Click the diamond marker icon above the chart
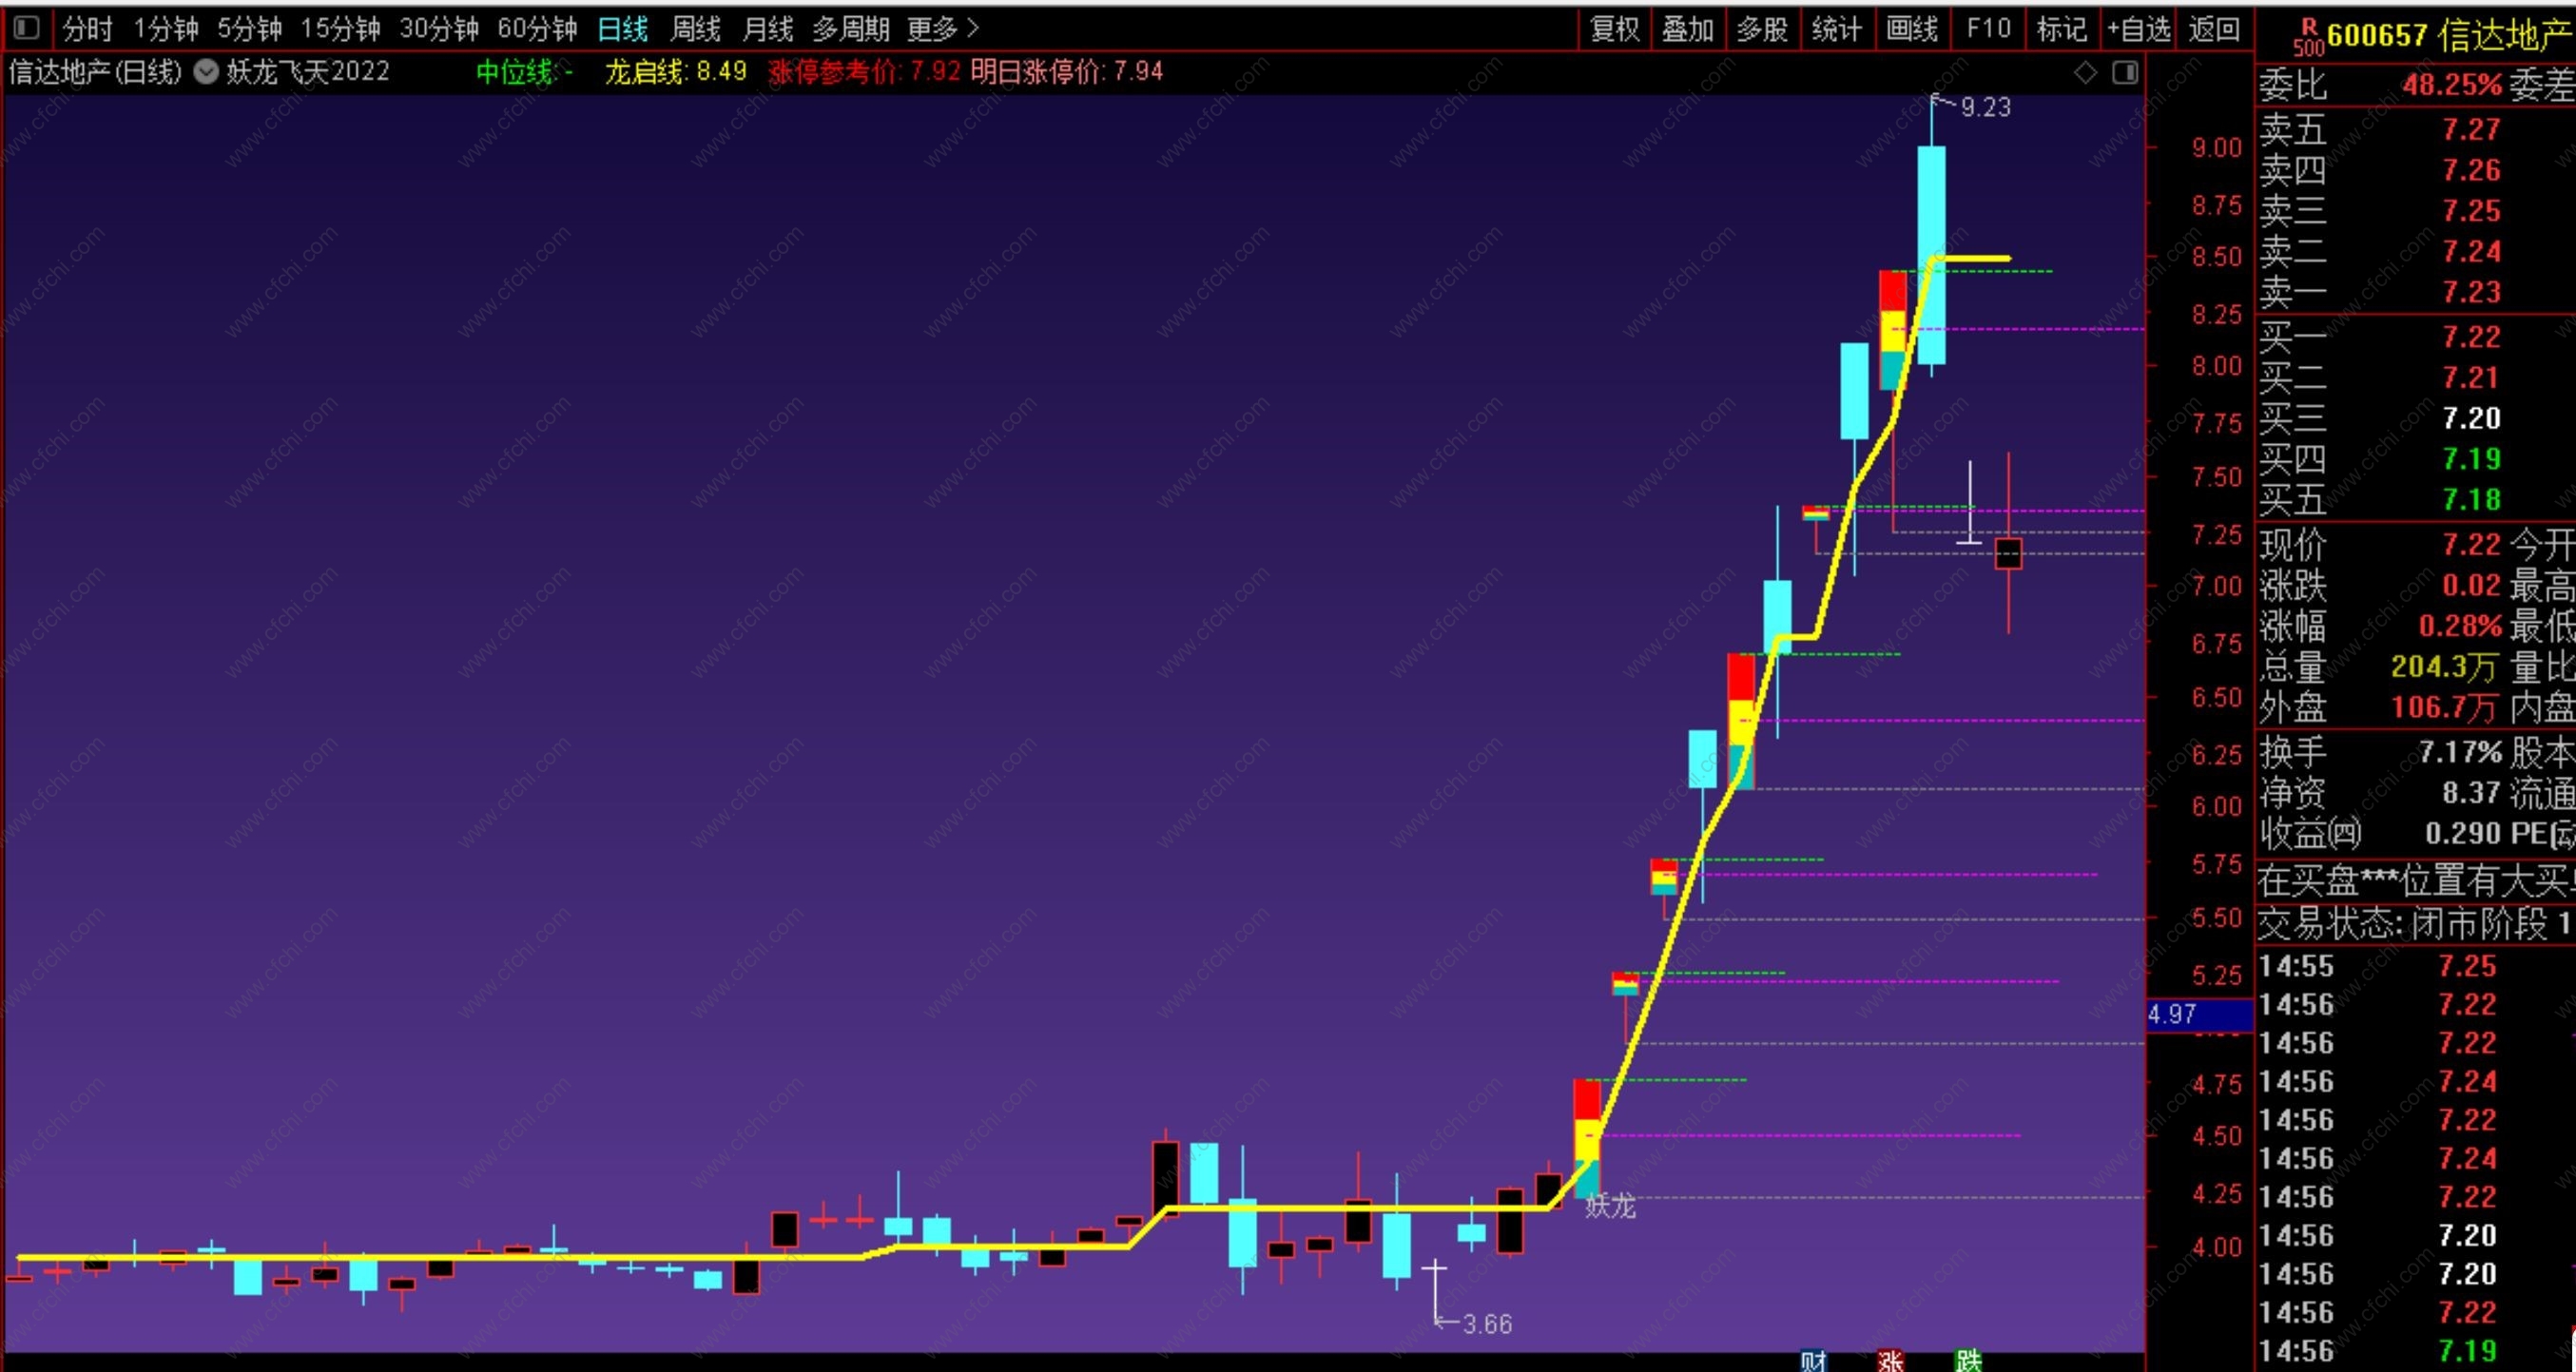 (x=2085, y=72)
